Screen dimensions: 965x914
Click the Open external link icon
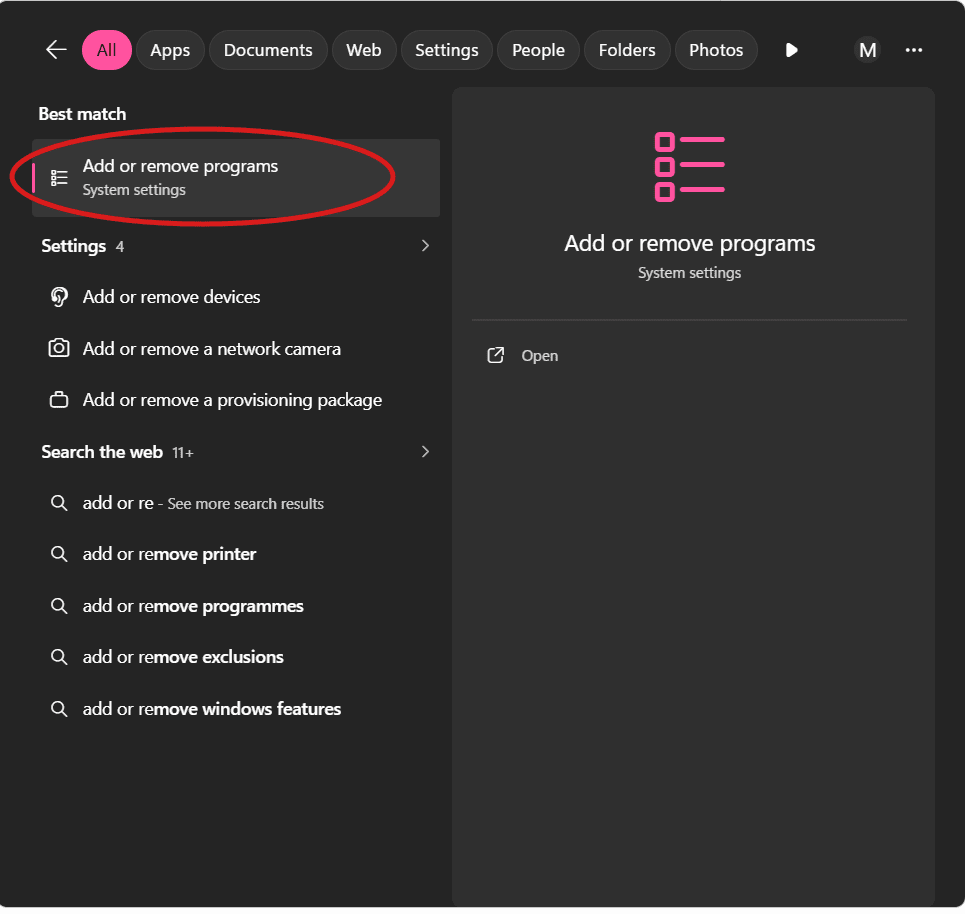click(495, 356)
